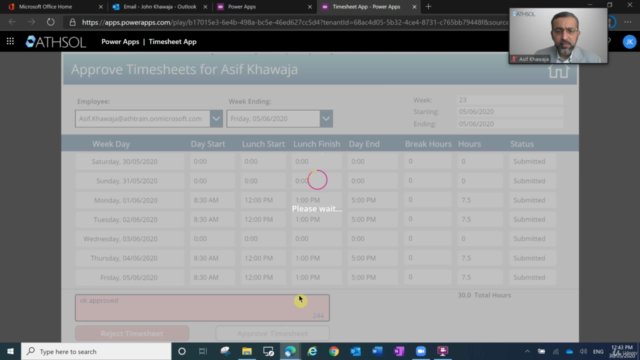Open the Power Apps waffle app launcher
This screenshot has height=360, width=640.
pos(10,41)
